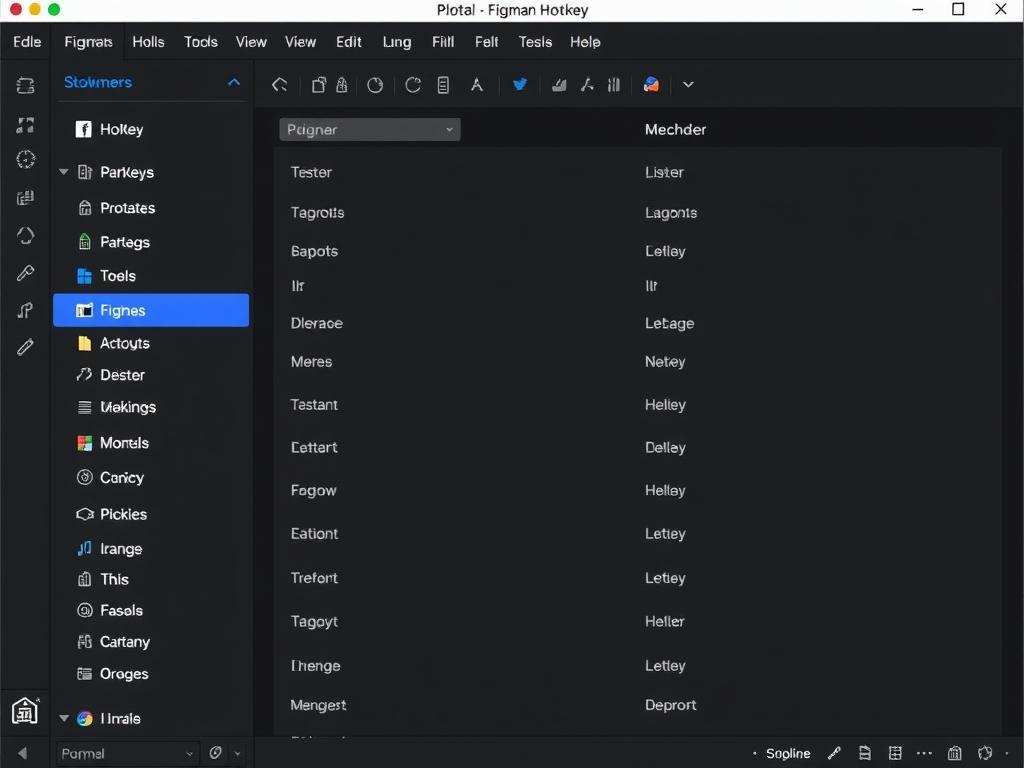Open the Help menu
This screenshot has width=1024, height=768.
(585, 42)
